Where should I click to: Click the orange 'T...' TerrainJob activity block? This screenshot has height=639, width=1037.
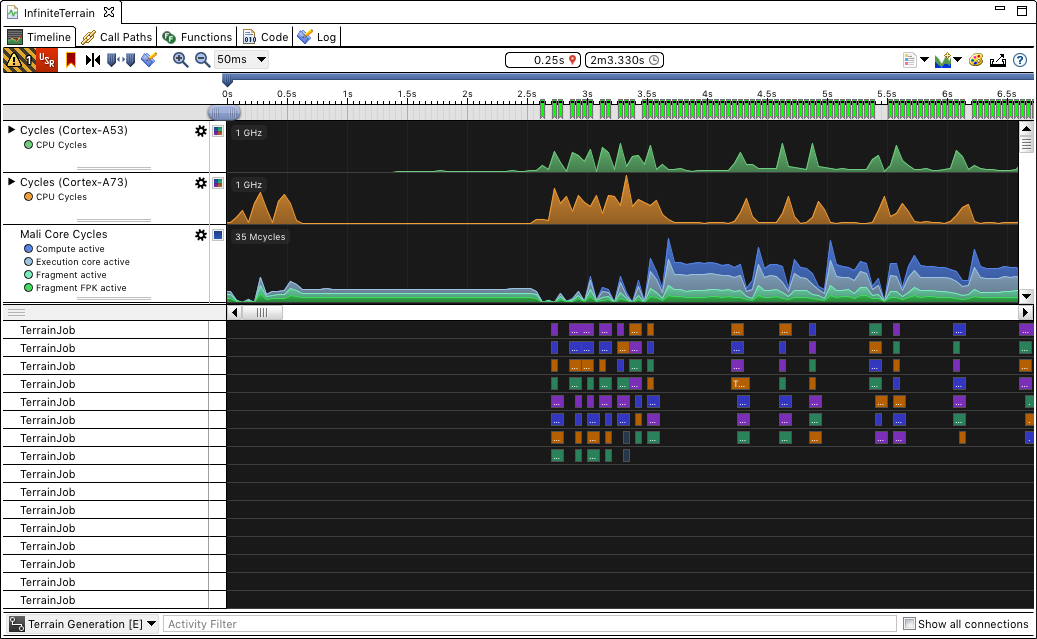pos(740,384)
